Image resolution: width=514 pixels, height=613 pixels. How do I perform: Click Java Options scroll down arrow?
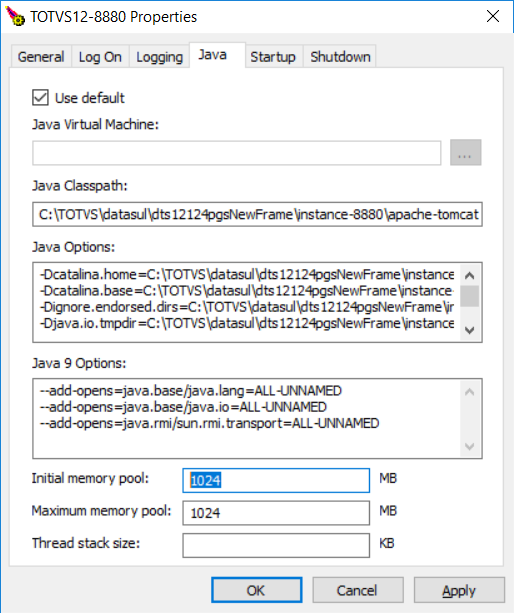click(469, 330)
